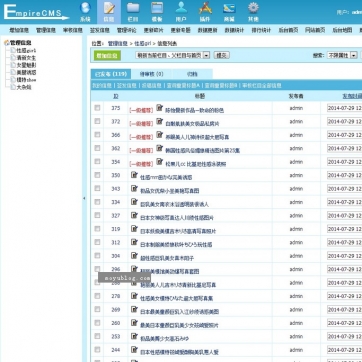Open the 后台首页 submenu item
The image size is (362, 362).
coord(288,30)
